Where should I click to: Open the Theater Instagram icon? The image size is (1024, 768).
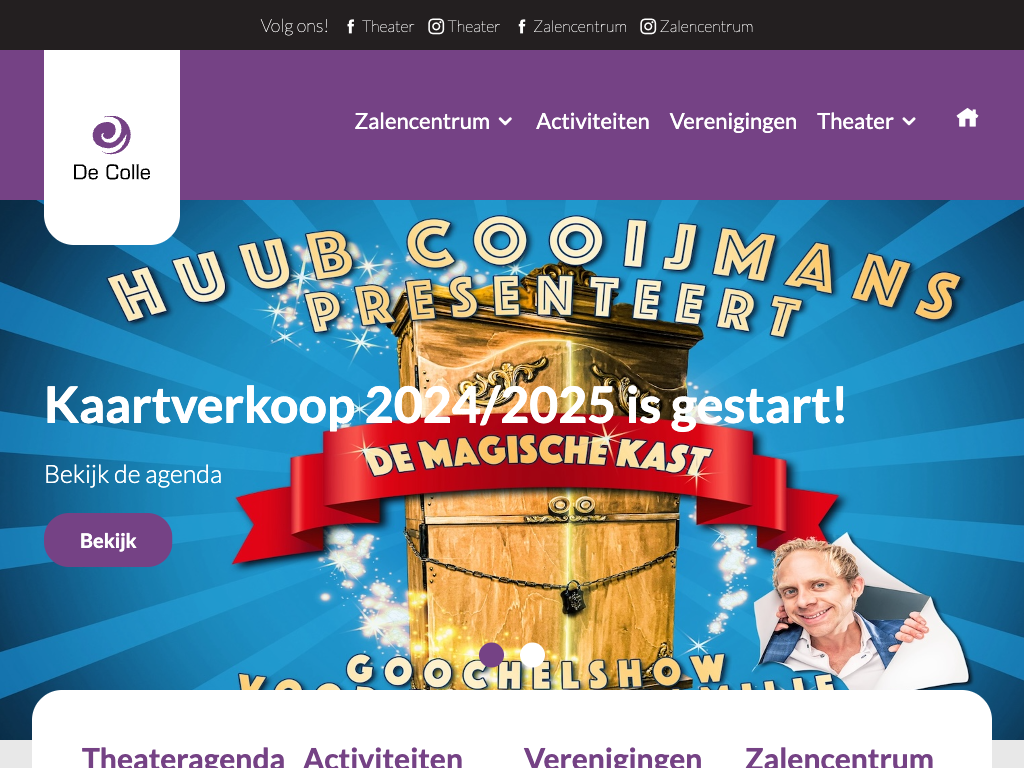pyautogui.click(x=436, y=27)
